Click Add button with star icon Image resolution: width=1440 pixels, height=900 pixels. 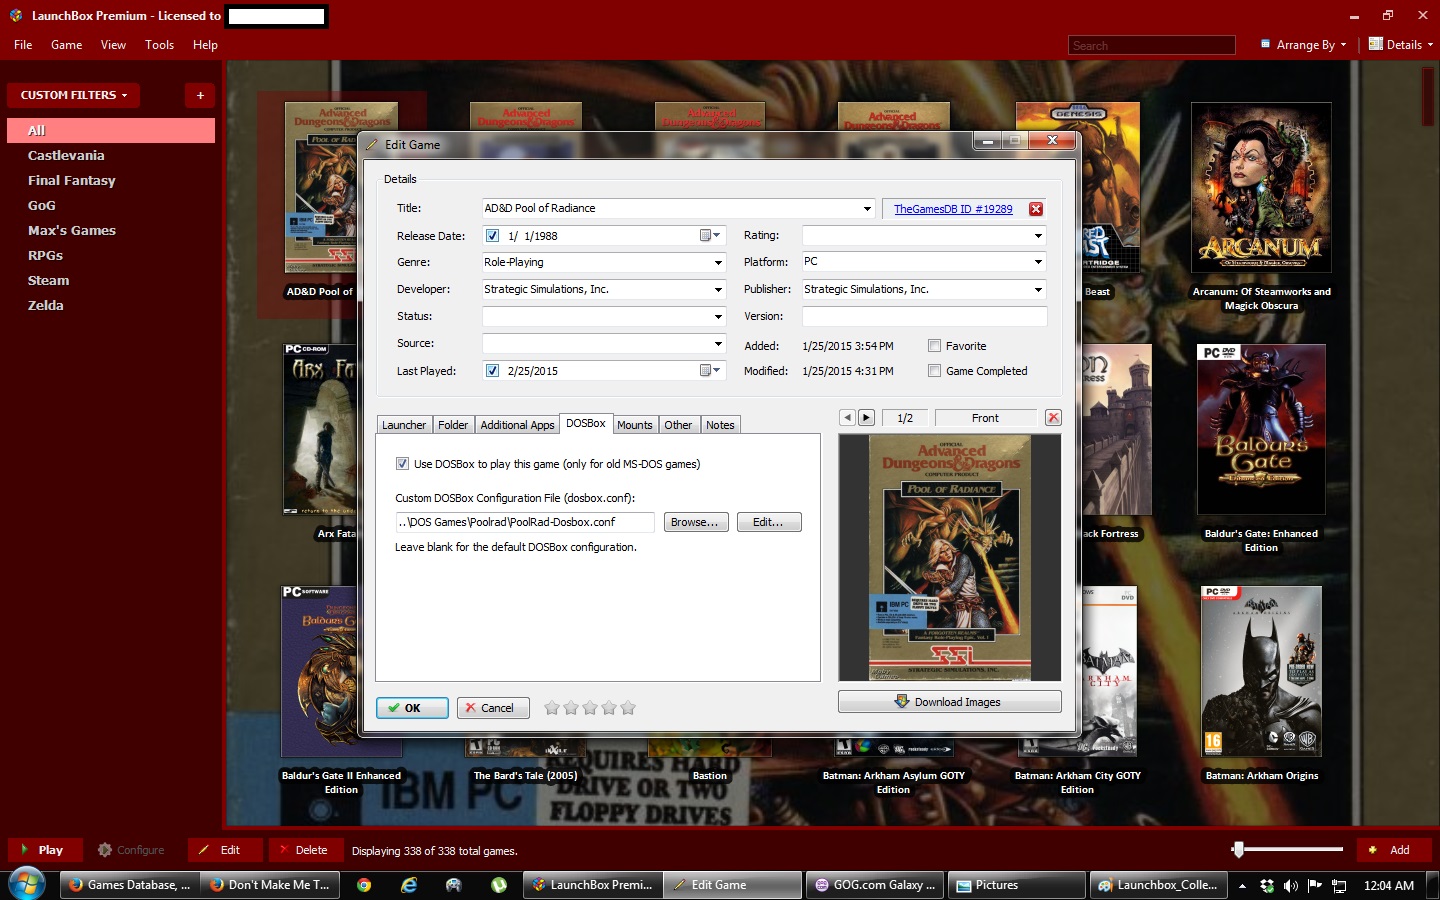(x=1394, y=850)
